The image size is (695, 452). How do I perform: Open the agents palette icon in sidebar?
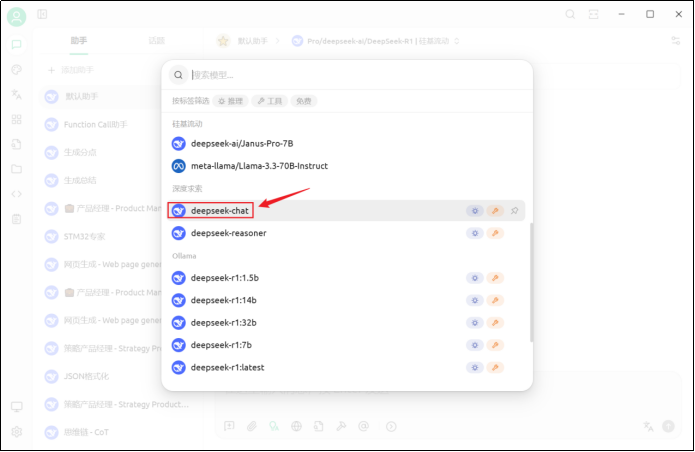coord(16,70)
